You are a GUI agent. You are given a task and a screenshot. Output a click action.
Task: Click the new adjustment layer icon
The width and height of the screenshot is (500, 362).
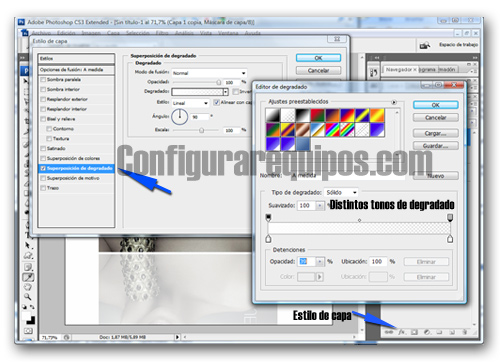coord(427,332)
